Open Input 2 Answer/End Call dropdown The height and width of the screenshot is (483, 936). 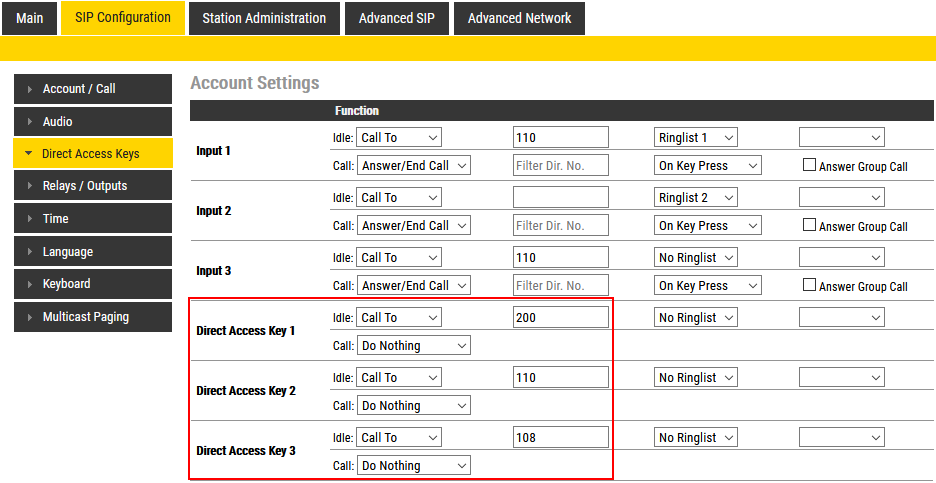413,226
